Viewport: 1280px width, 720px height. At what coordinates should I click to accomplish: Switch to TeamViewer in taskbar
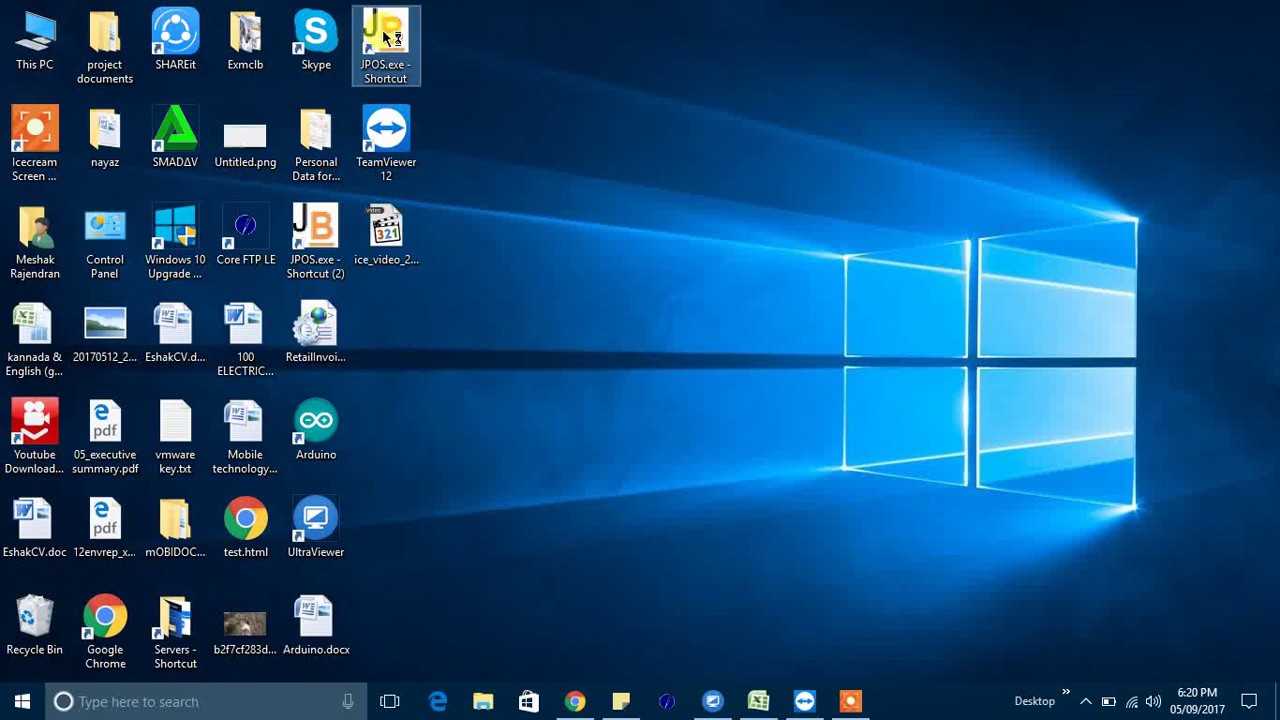tap(805, 701)
